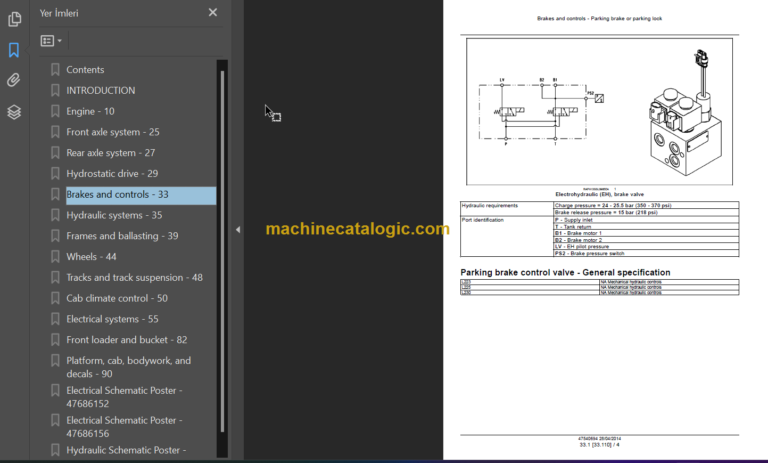Click bookmark icon beside Front axle system
This screenshot has width=768, height=463.
click(55, 132)
